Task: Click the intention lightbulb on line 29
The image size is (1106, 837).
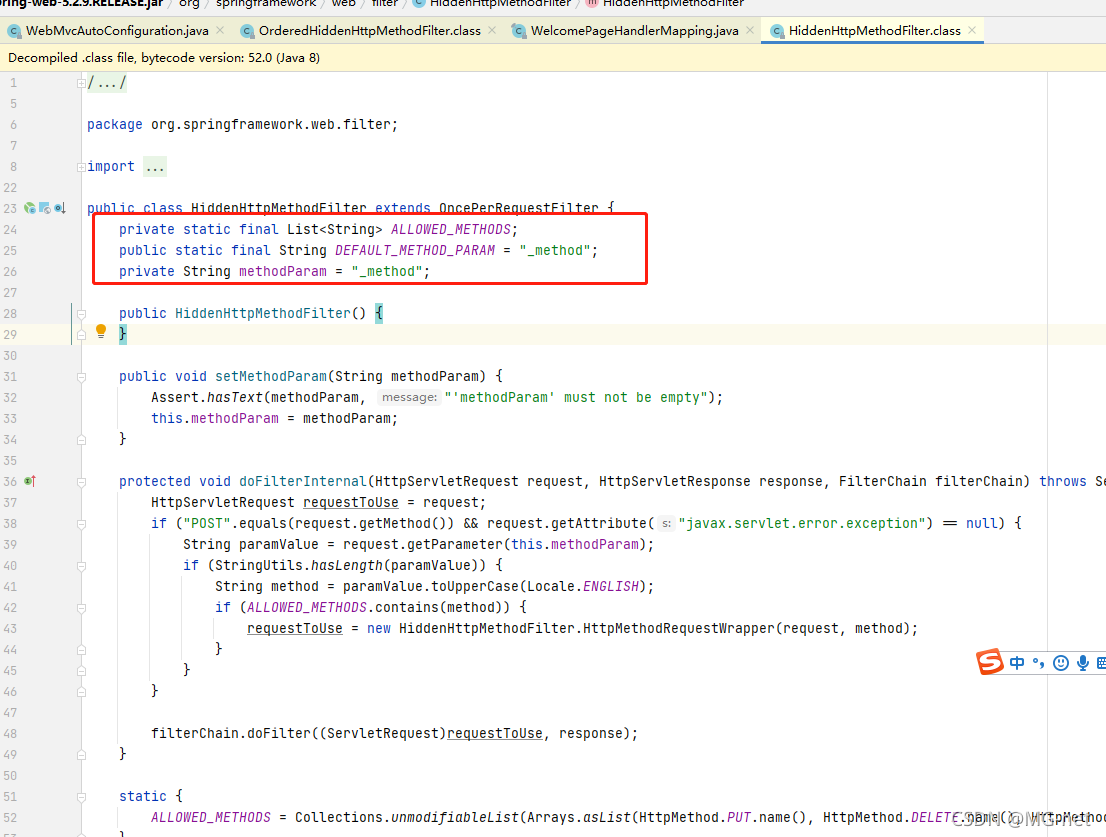Action: (x=100, y=329)
